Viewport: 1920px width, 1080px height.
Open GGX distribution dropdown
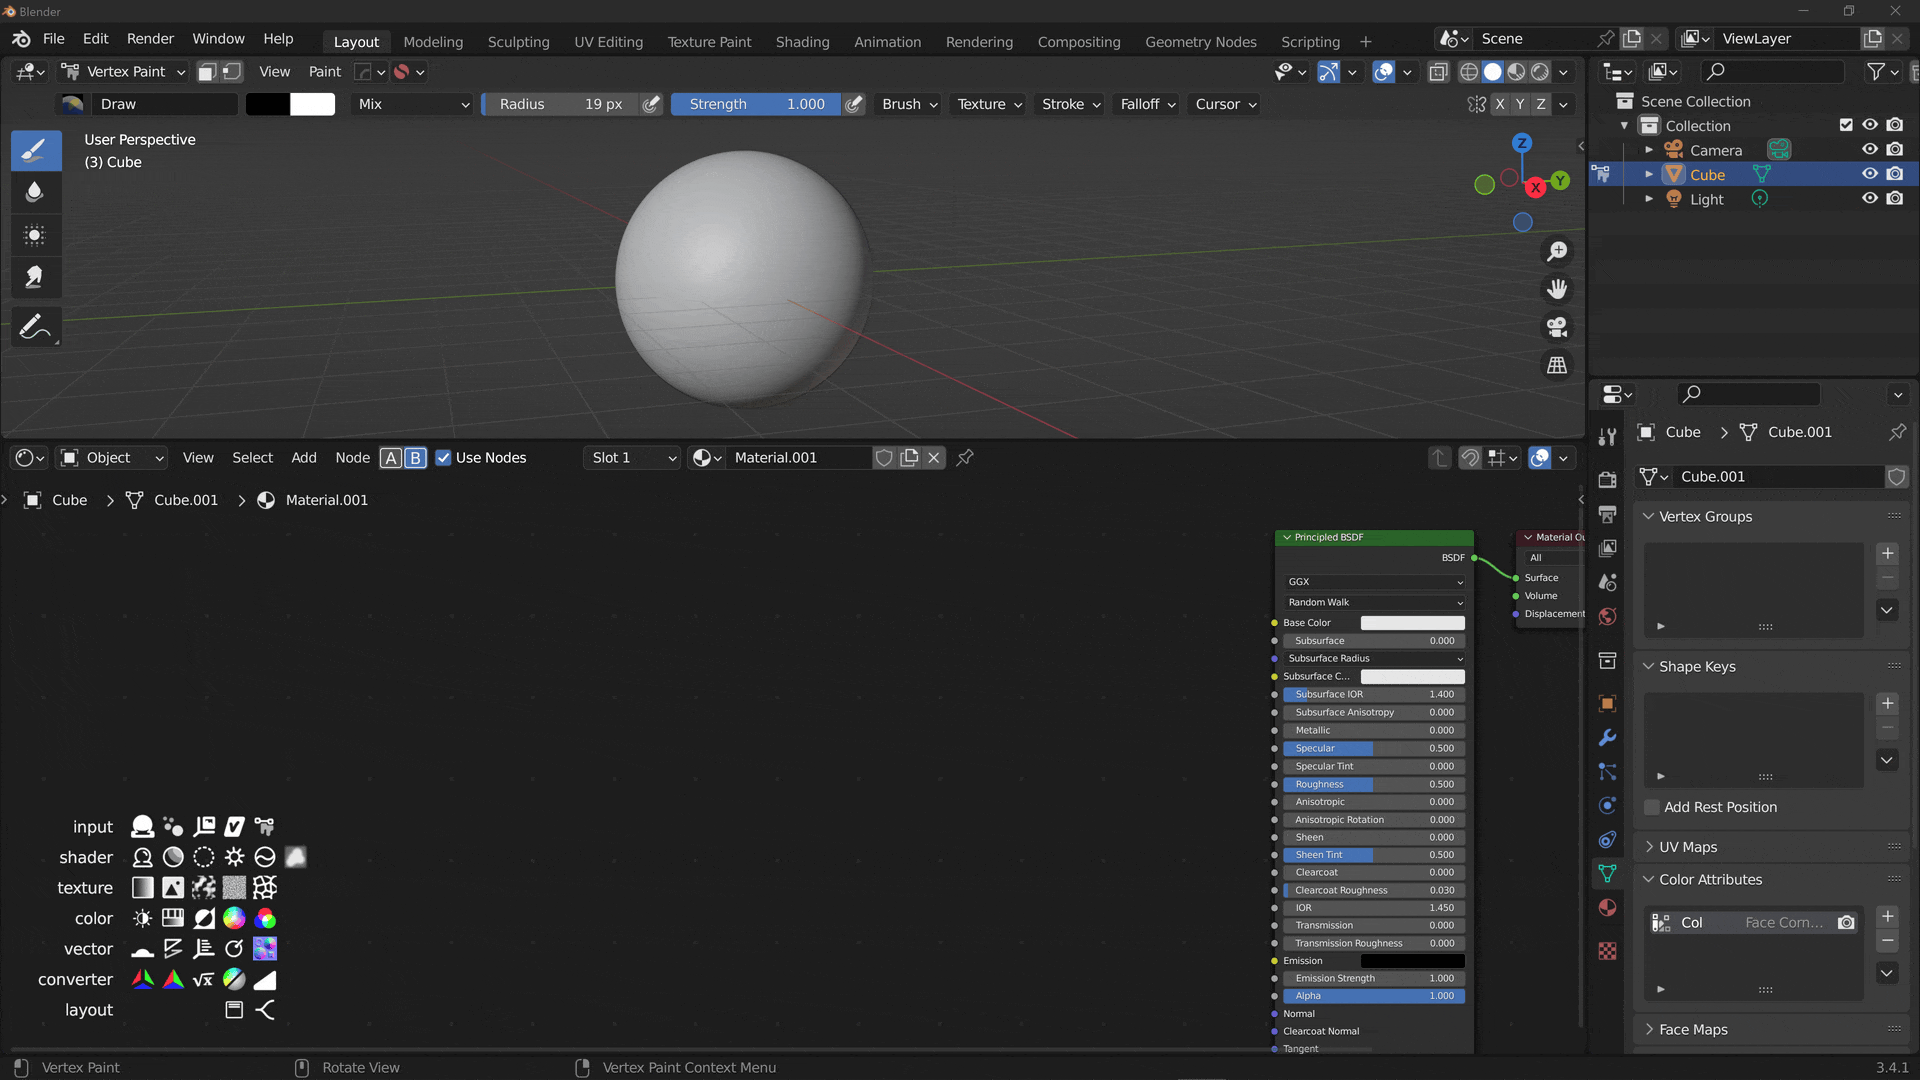1375,582
